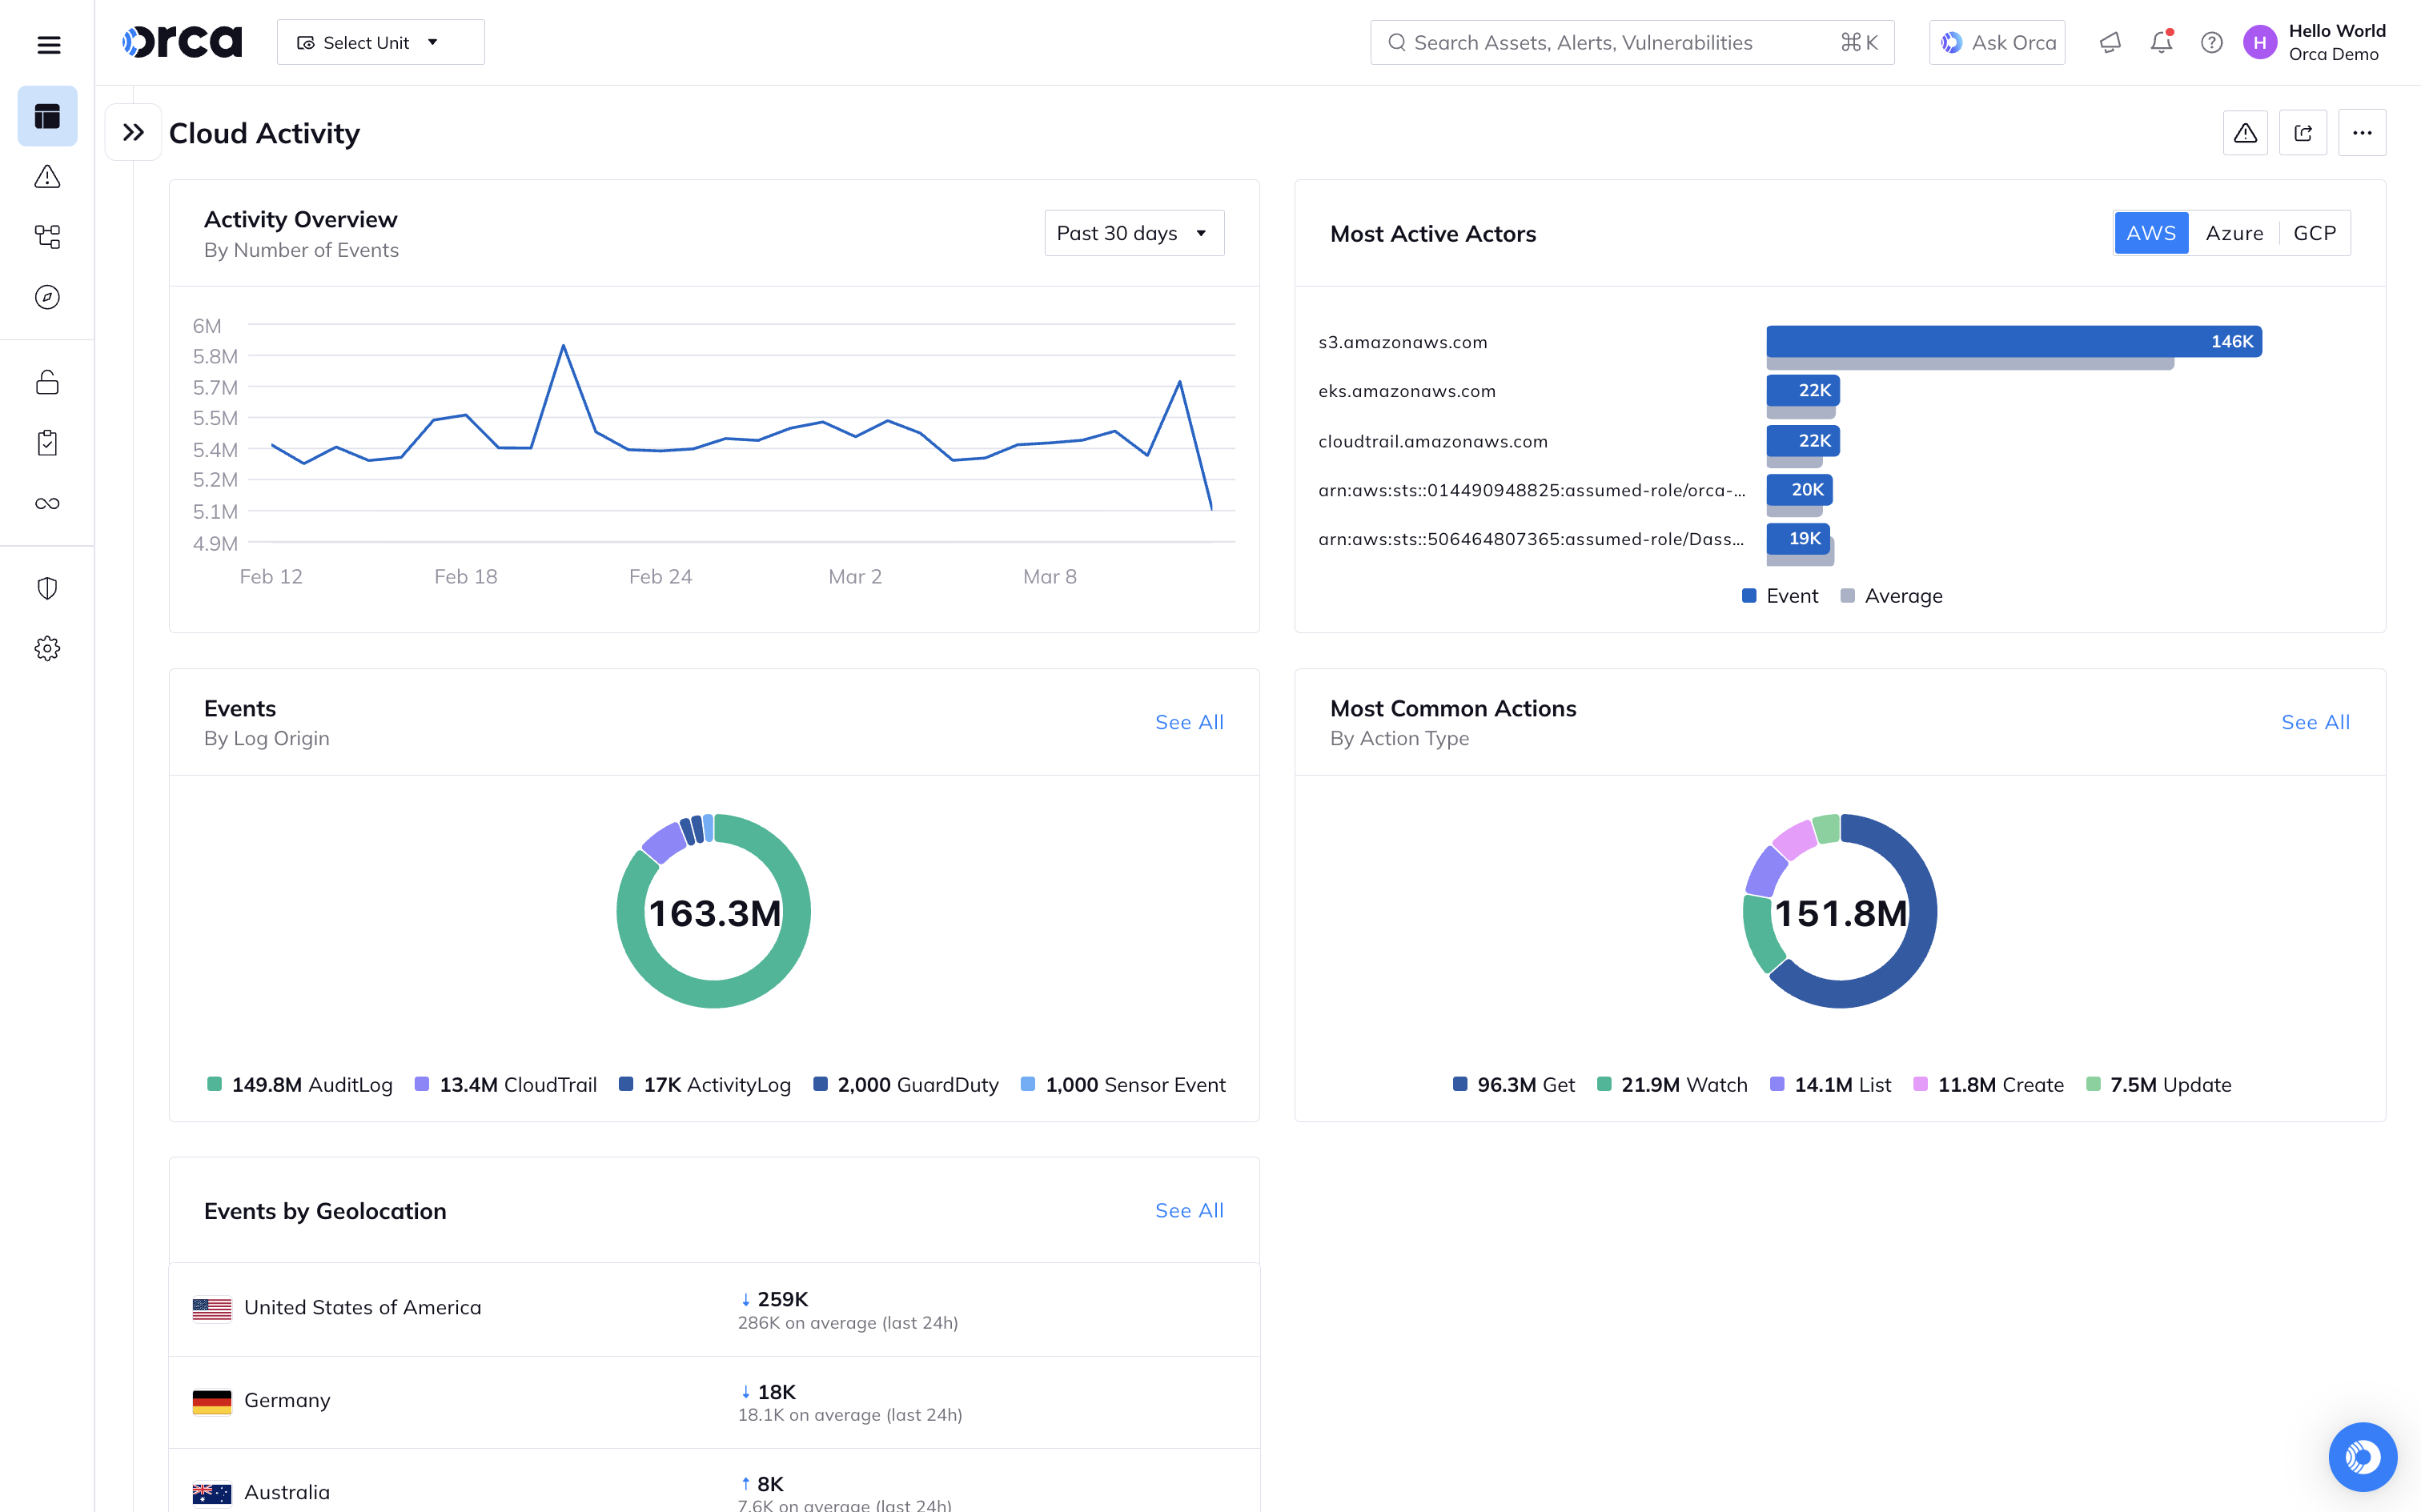The height and width of the screenshot is (1512, 2421).
Task: Open the compliance clipboard sidebar icon
Action: point(47,443)
